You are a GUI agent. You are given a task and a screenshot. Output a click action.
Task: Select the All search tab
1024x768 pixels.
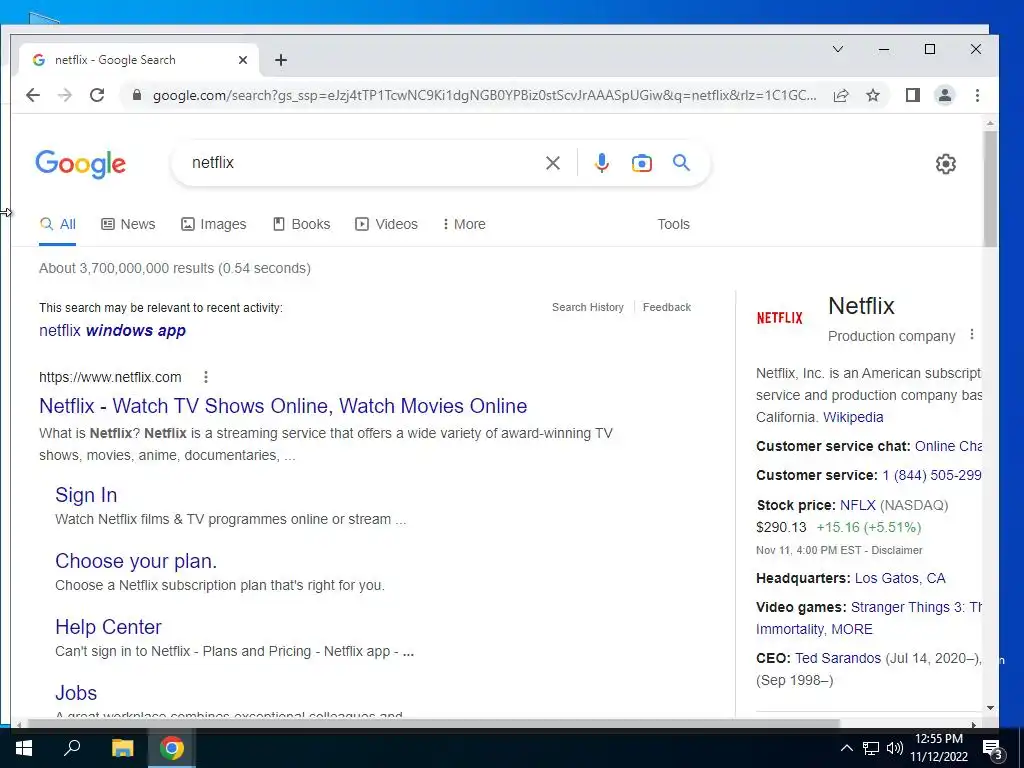58,224
